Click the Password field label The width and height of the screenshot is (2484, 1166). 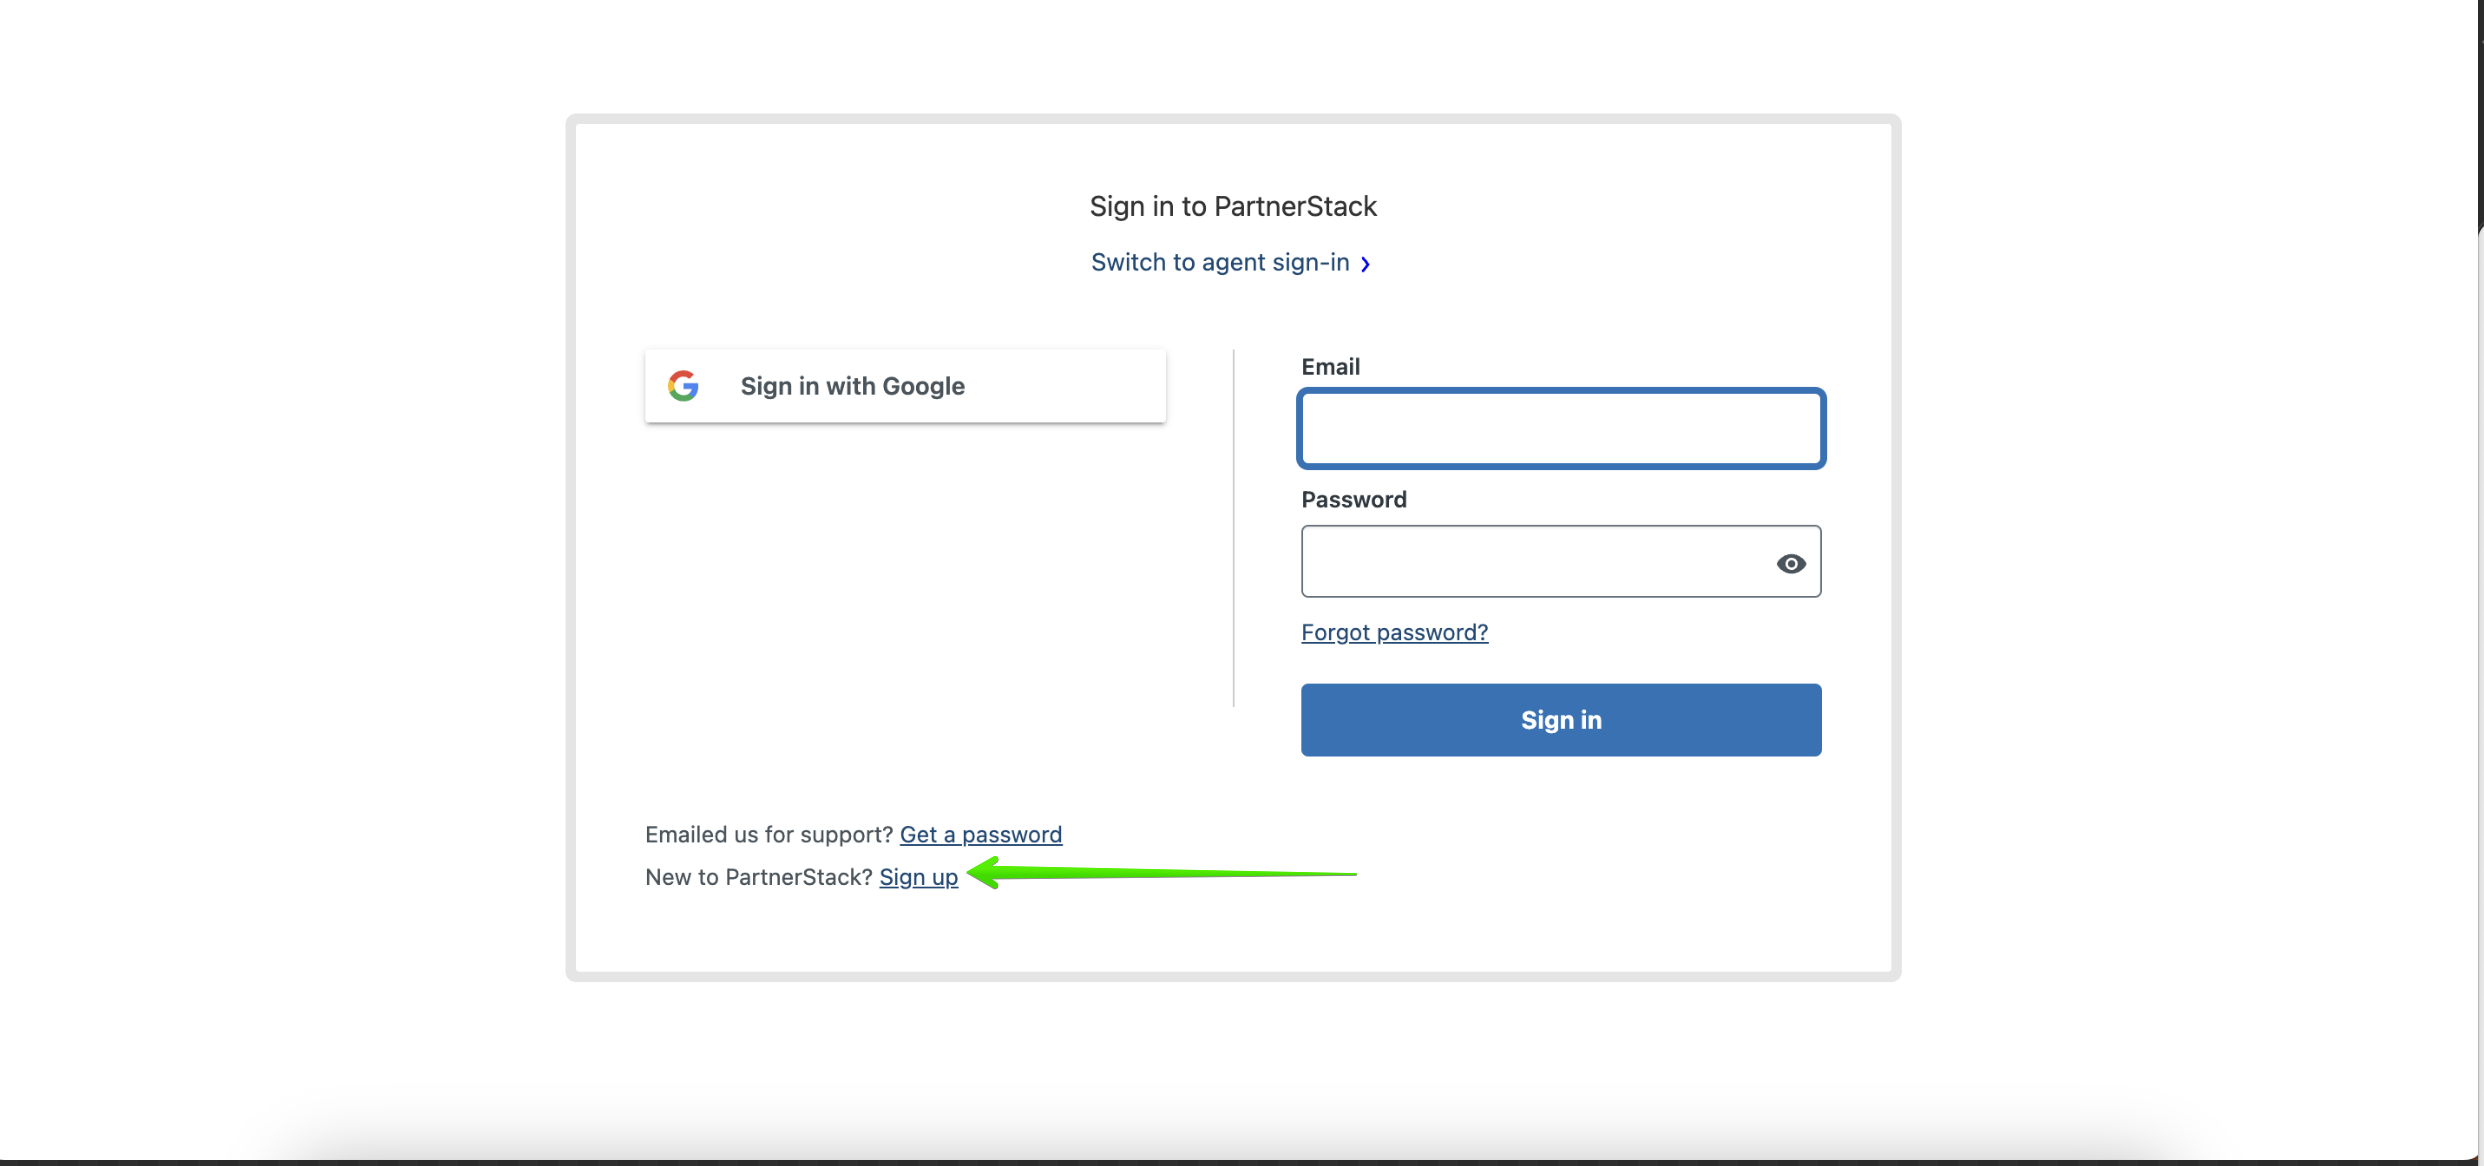point(1354,499)
